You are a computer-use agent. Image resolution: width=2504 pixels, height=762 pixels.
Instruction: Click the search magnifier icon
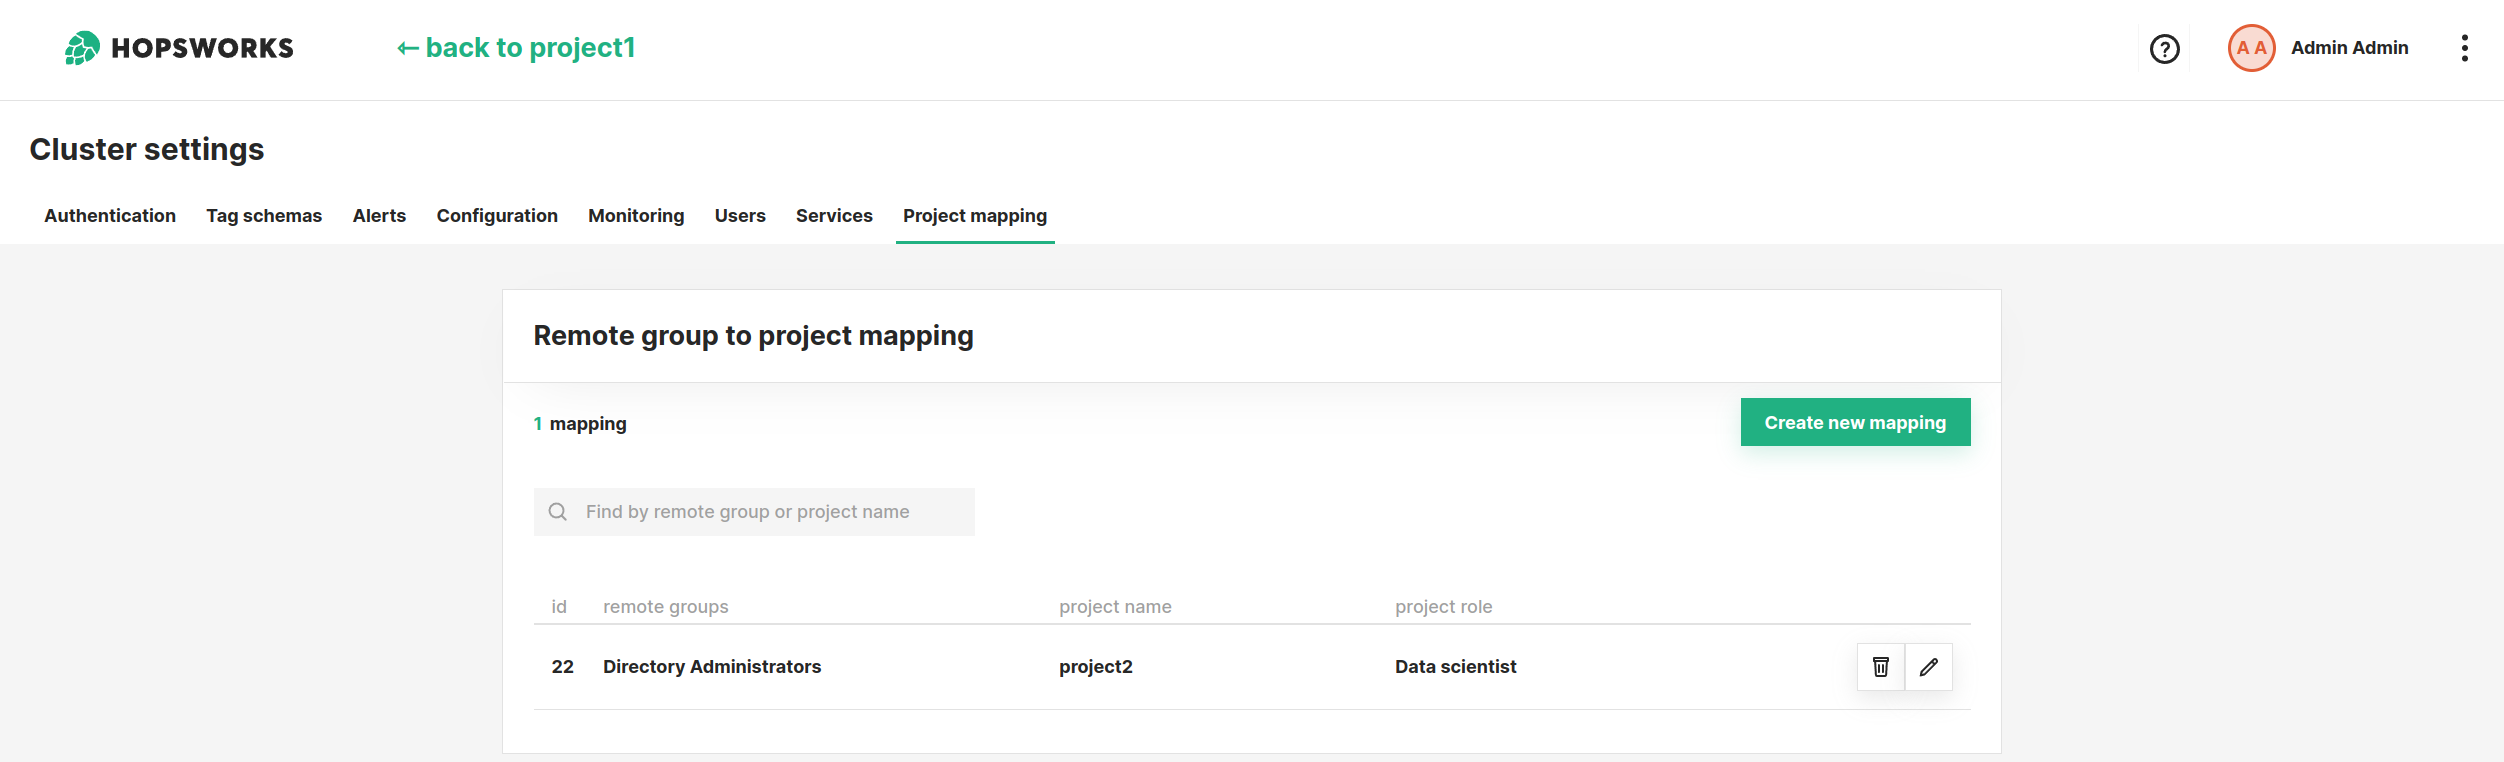pos(558,512)
